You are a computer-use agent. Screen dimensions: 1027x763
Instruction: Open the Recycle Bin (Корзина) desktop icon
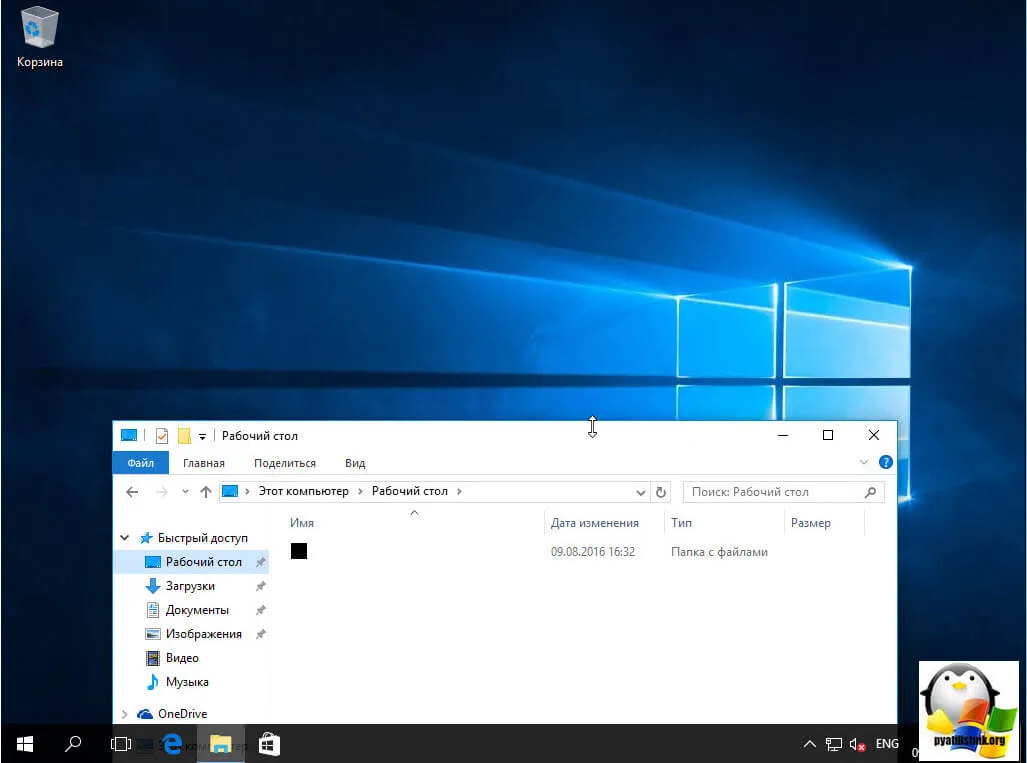click(39, 37)
